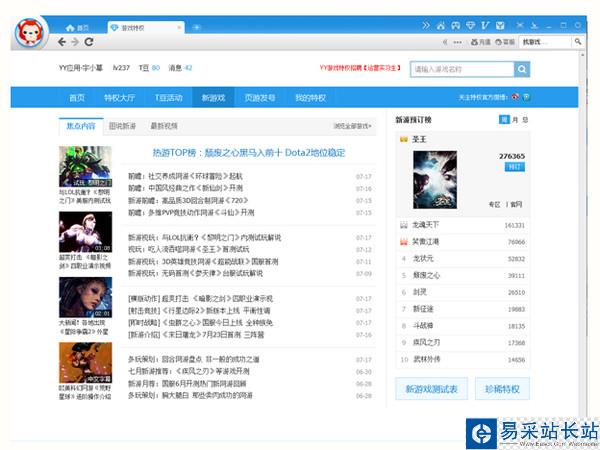Open the T豆 80 balance link
This screenshot has width=600, height=450.
click(149, 68)
